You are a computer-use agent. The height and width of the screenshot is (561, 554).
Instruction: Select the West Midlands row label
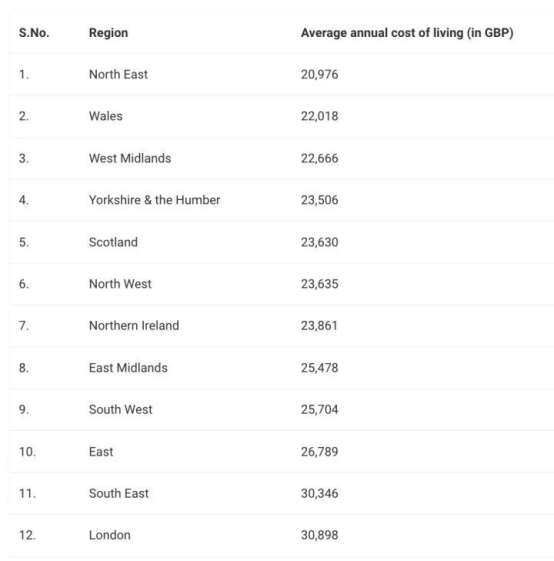(130, 158)
